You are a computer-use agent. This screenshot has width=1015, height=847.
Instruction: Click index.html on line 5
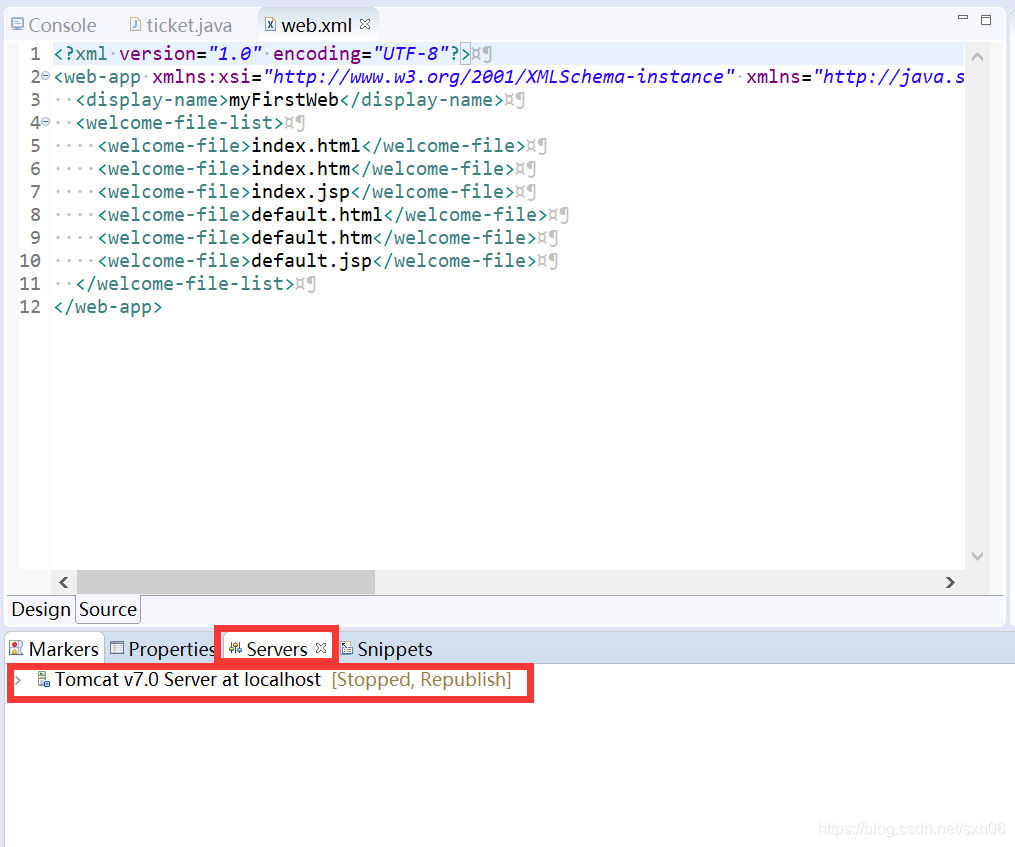(x=306, y=146)
